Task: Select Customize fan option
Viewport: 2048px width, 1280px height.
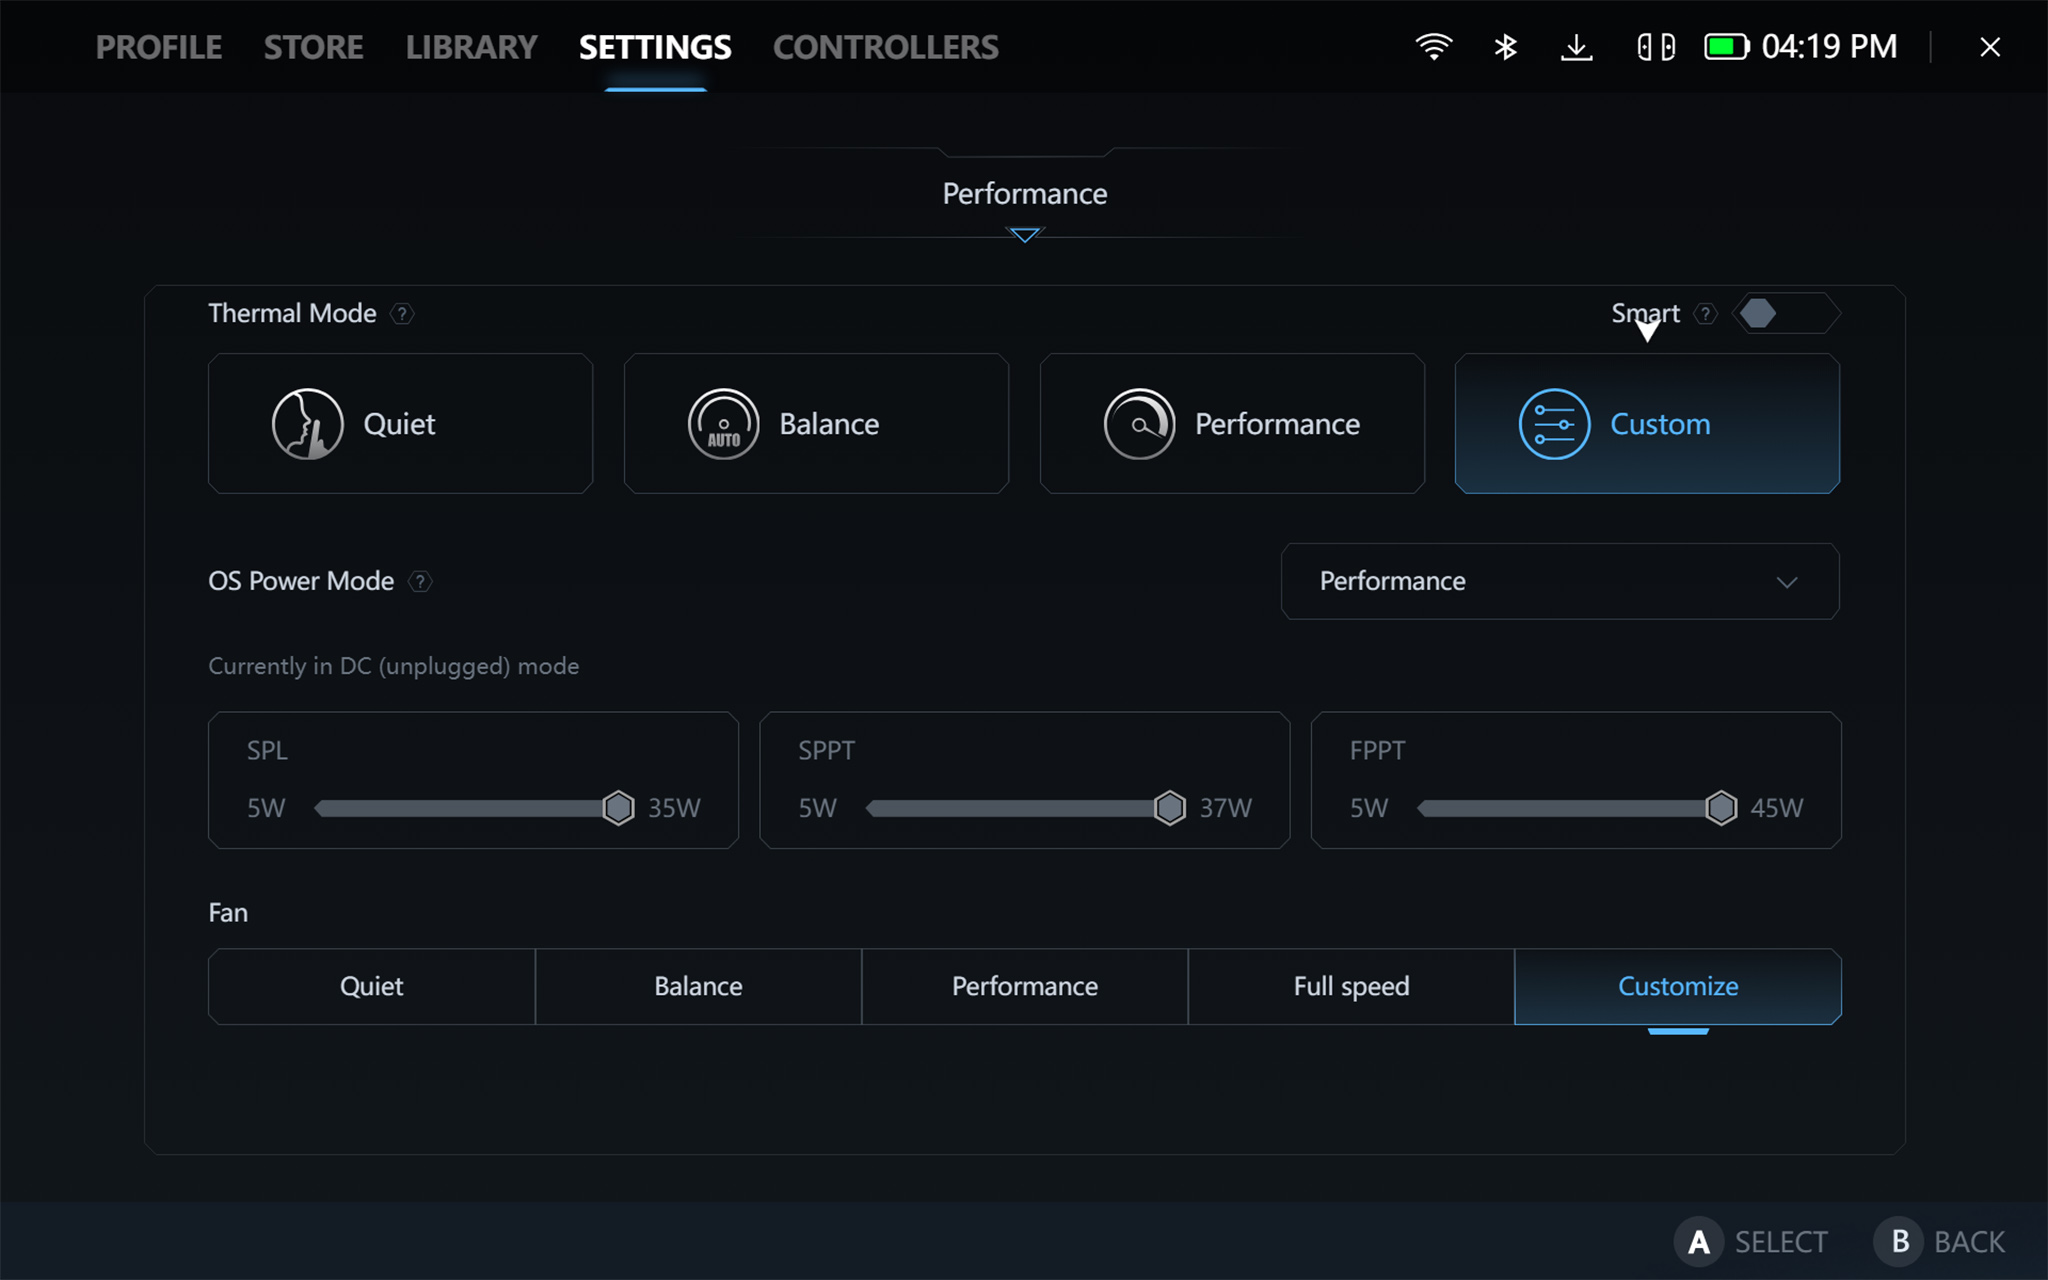Action: tap(1677, 986)
